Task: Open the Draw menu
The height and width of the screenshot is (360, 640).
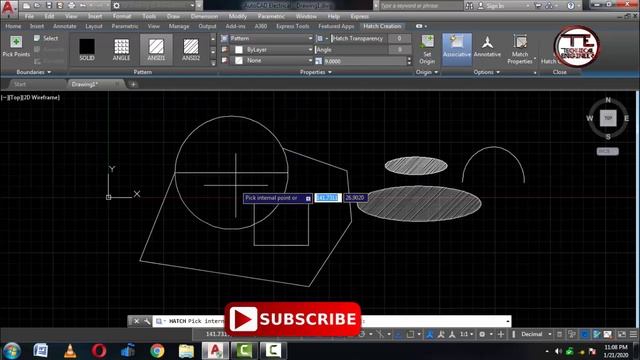Action: click(x=173, y=17)
